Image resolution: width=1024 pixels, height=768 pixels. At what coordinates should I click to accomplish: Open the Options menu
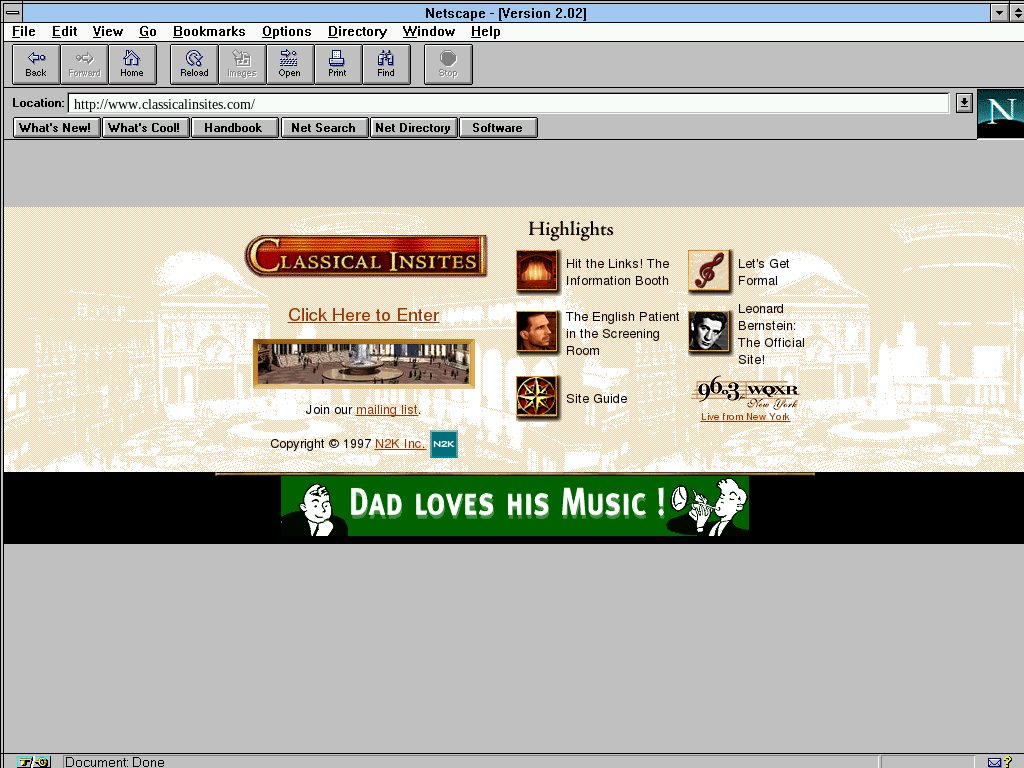coord(286,32)
